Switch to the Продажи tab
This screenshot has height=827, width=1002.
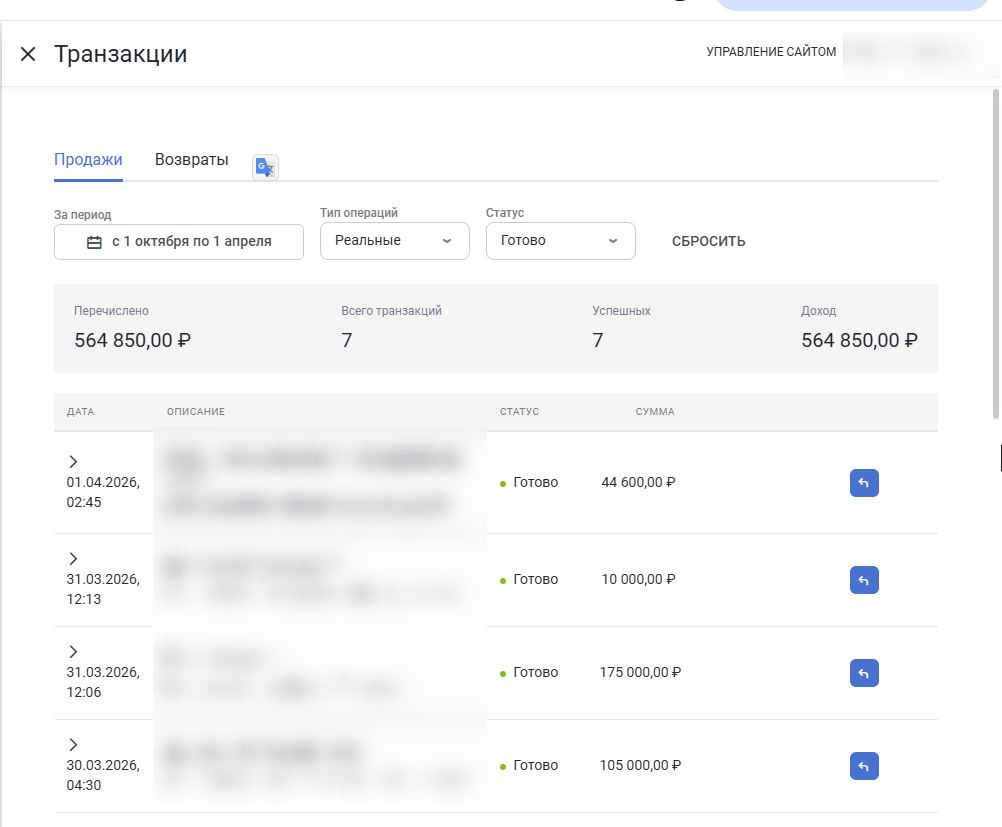(x=88, y=160)
